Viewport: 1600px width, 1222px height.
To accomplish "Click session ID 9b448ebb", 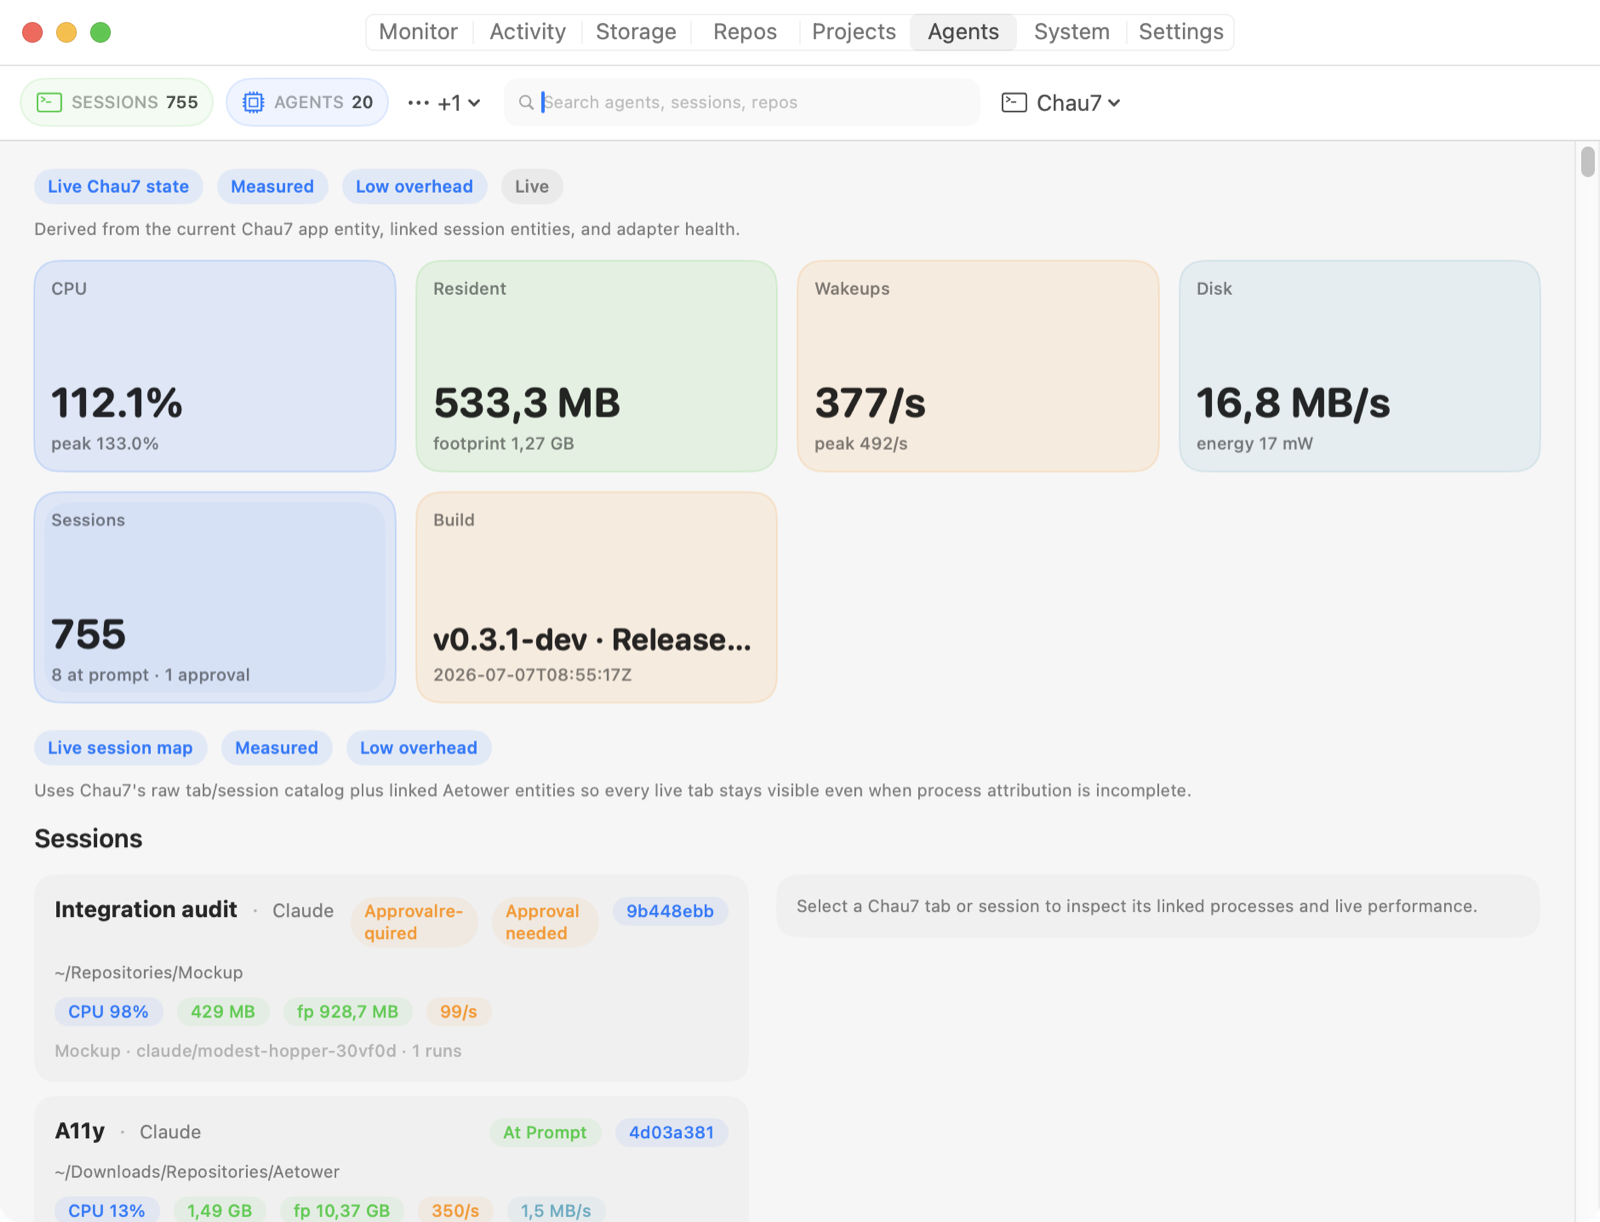I will click(670, 911).
